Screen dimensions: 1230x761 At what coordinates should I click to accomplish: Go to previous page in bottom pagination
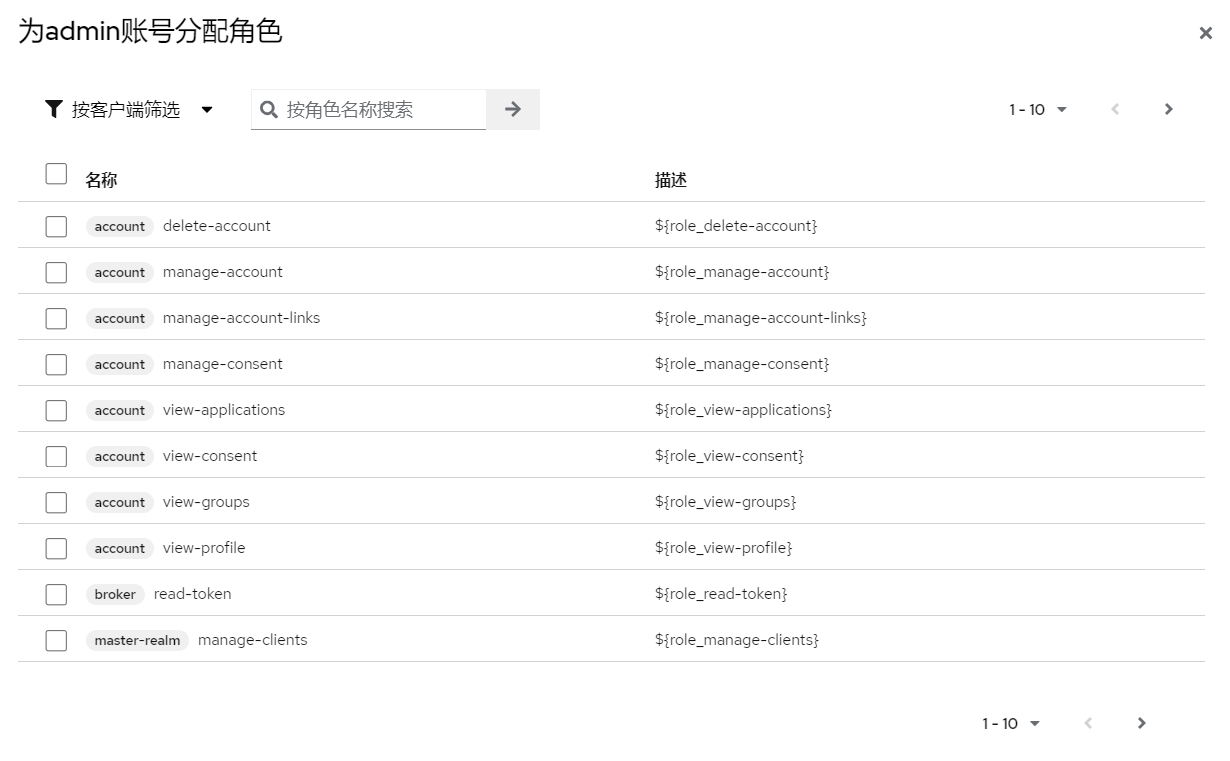pyautogui.click(x=1088, y=723)
